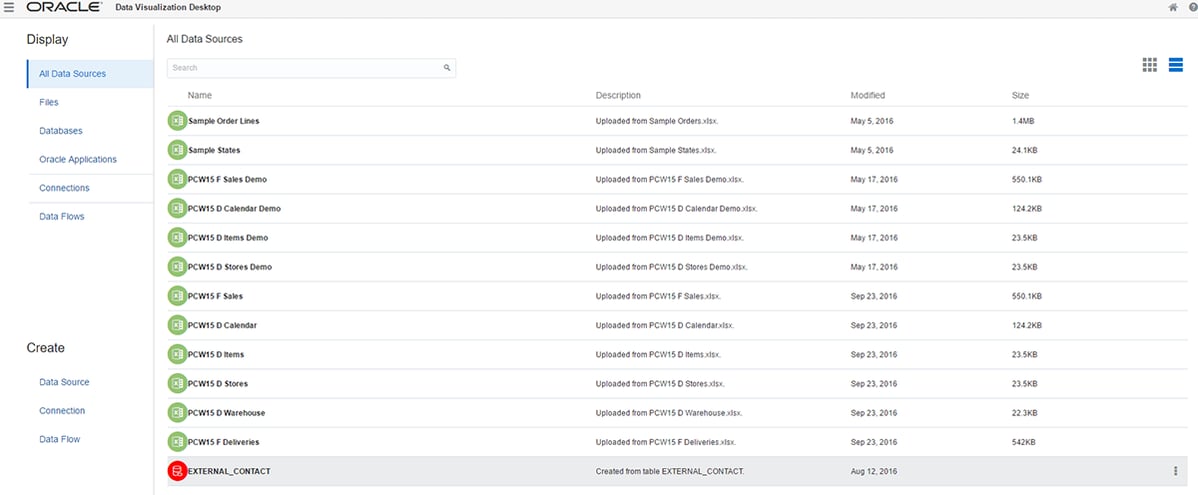
Task: Open Databases display filter
Action: pyautogui.click(x=60, y=131)
